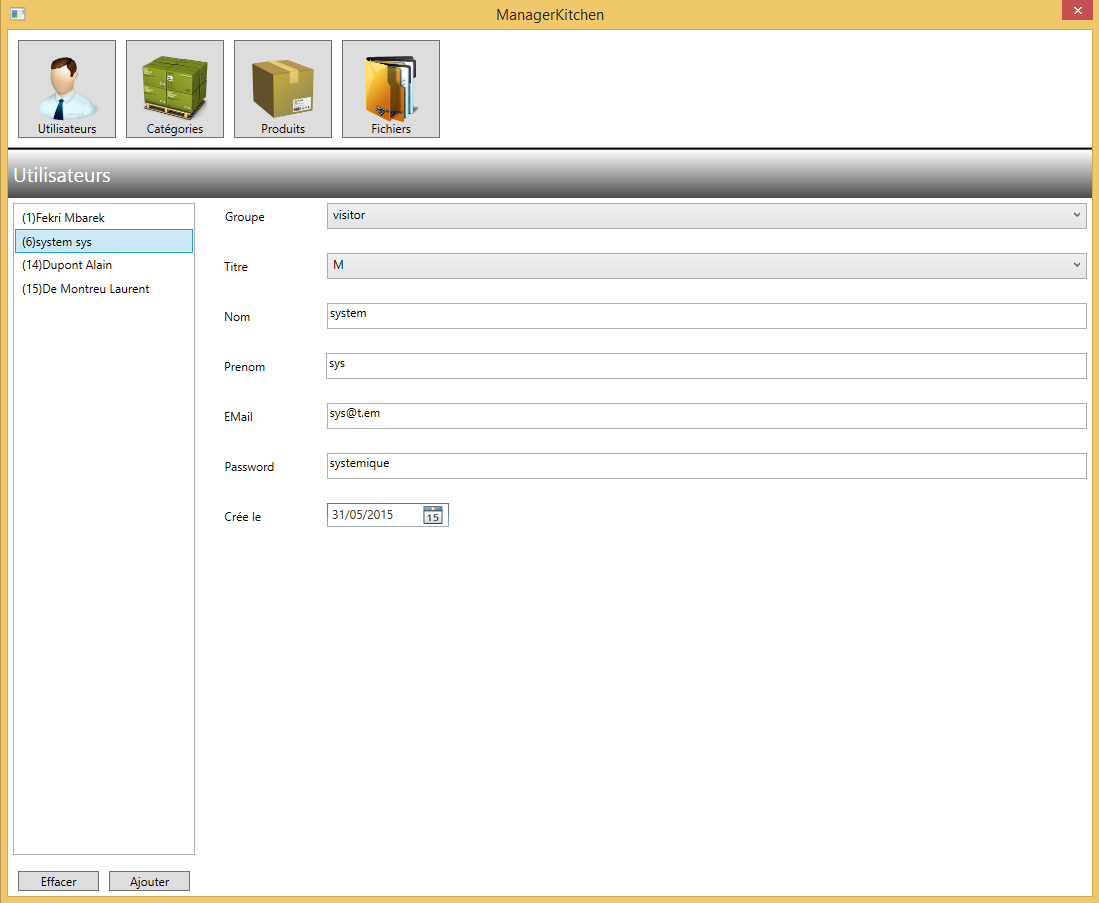The height and width of the screenshot is (903, 1099).
Task: Select user (14)Dupont Alain
Action: (104, 265)
